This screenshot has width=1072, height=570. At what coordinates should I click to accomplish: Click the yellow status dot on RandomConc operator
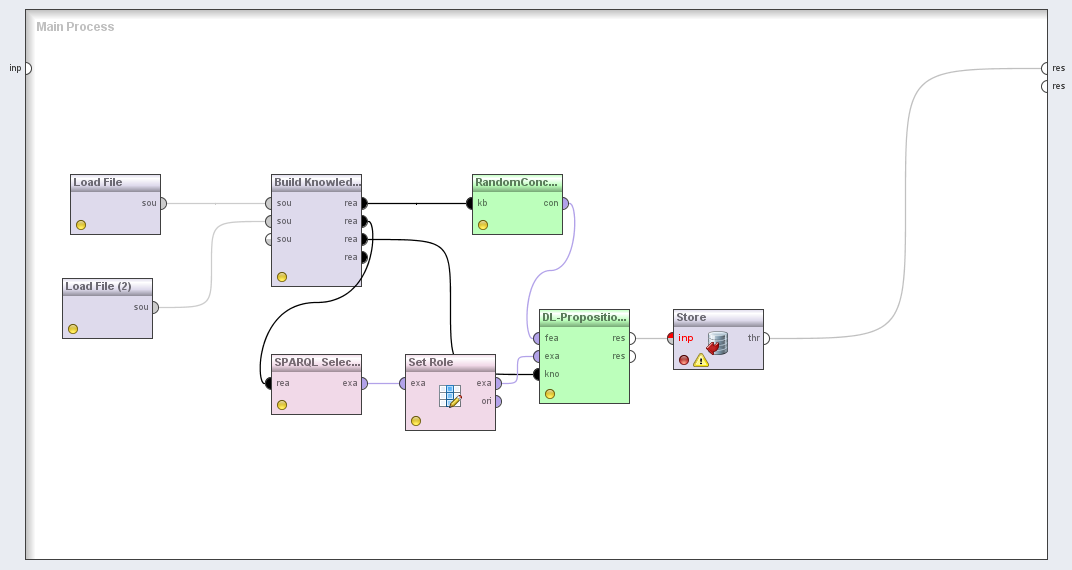click(483, 225)
